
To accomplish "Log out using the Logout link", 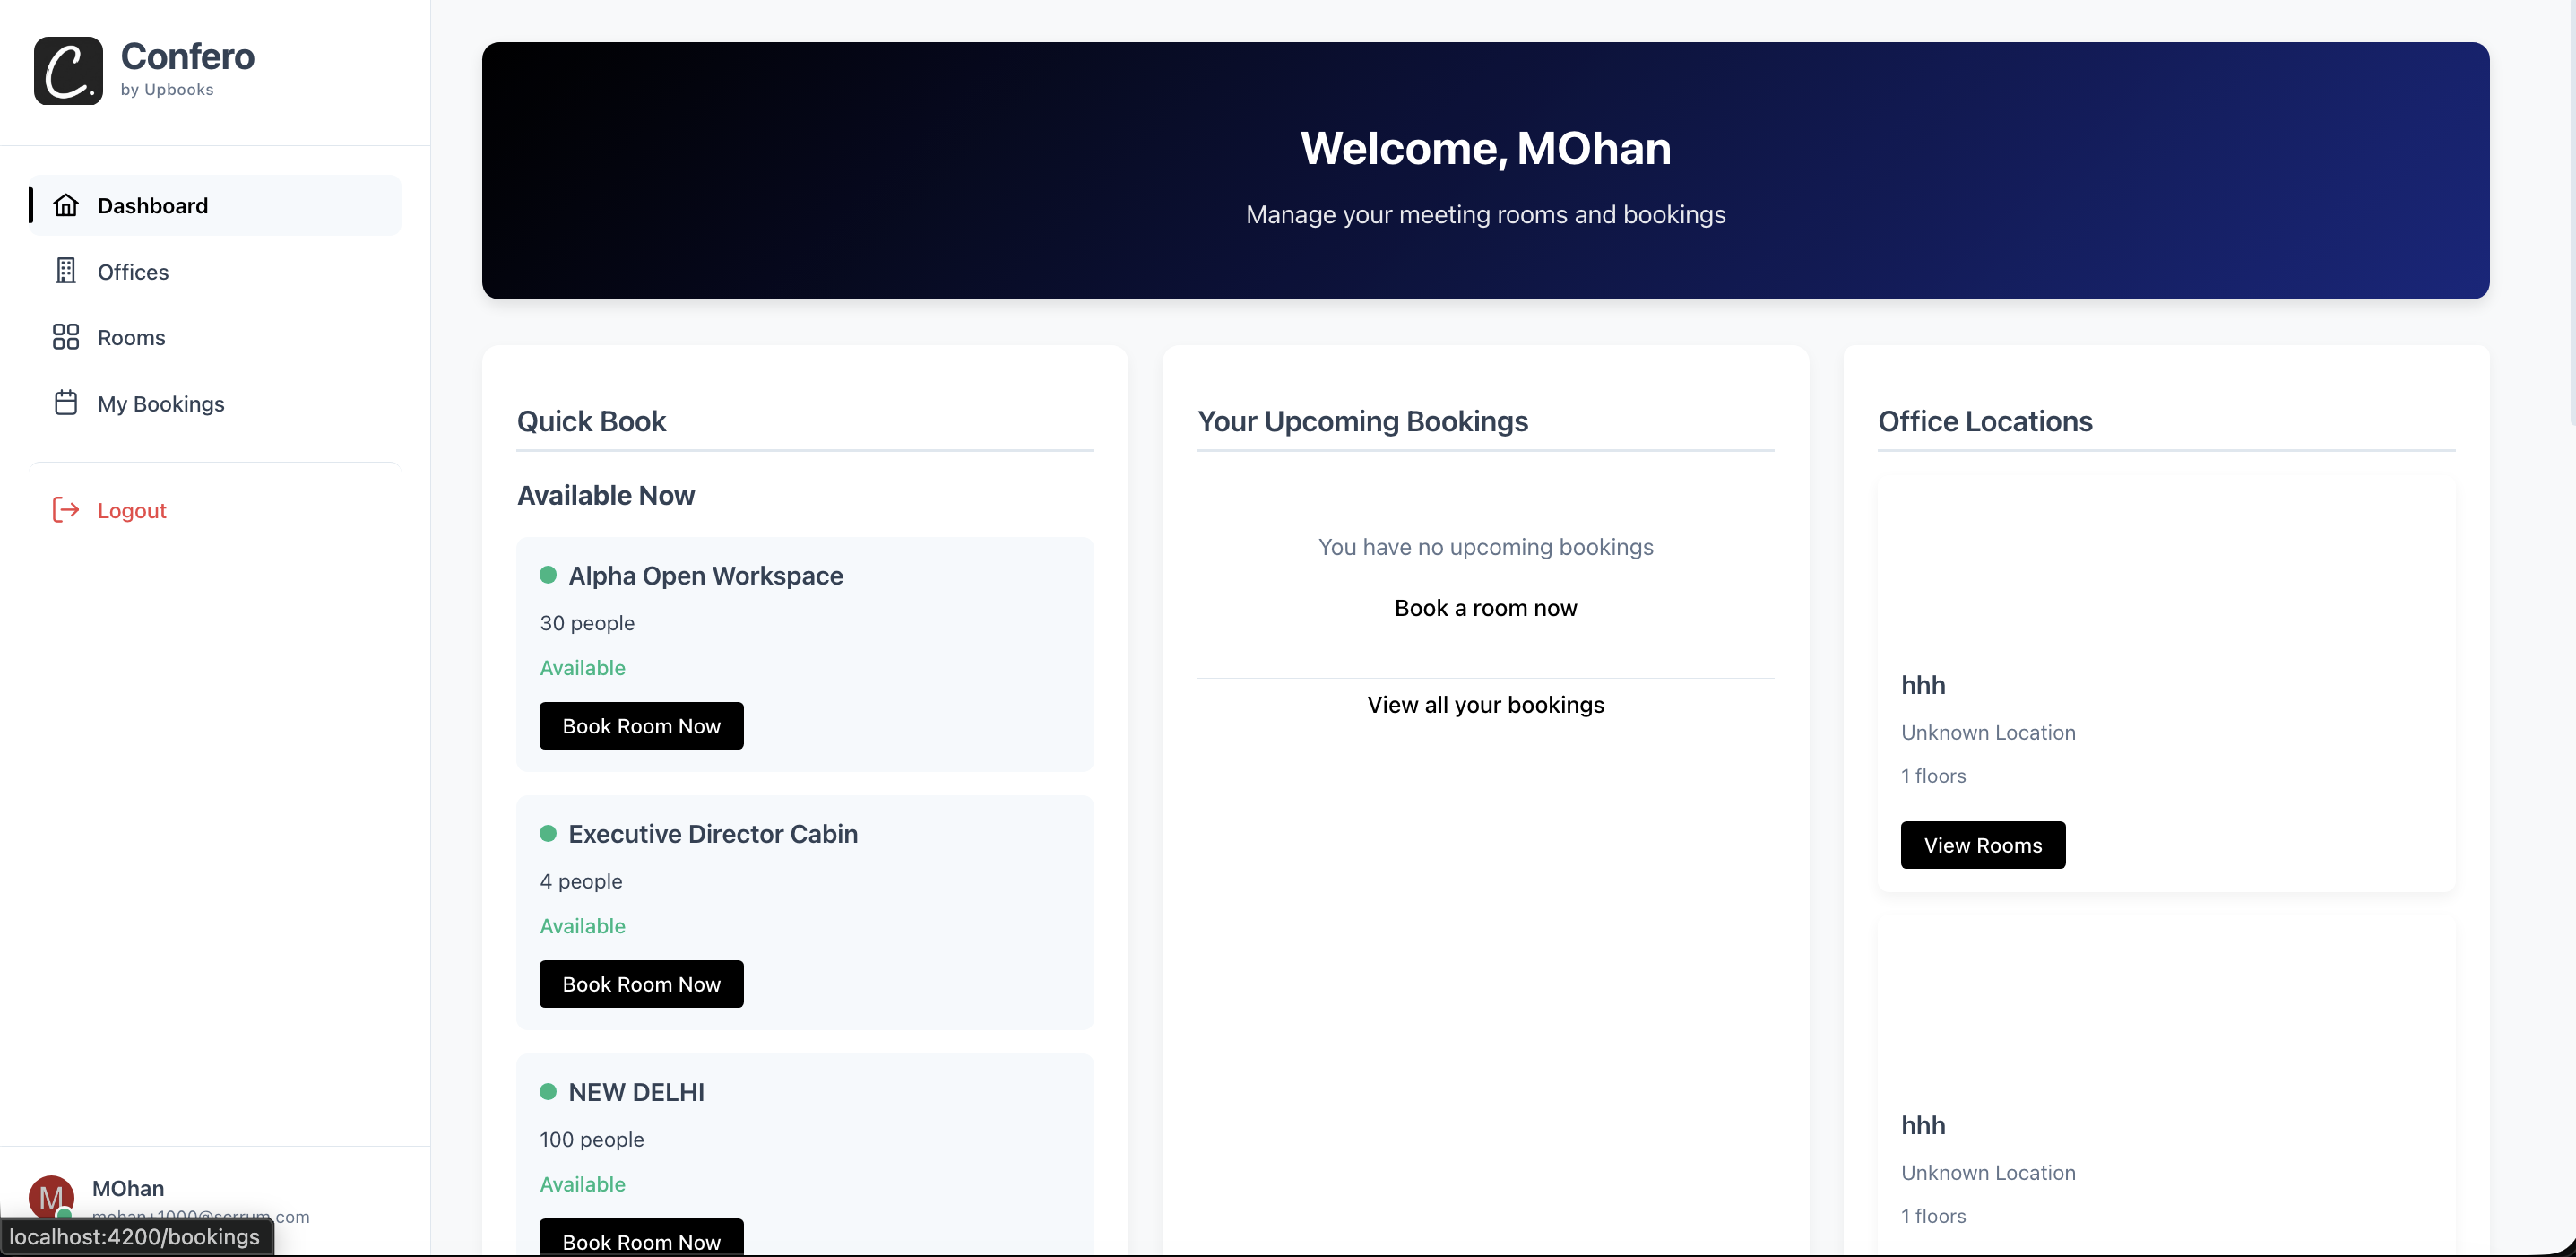I will point(131,511).
